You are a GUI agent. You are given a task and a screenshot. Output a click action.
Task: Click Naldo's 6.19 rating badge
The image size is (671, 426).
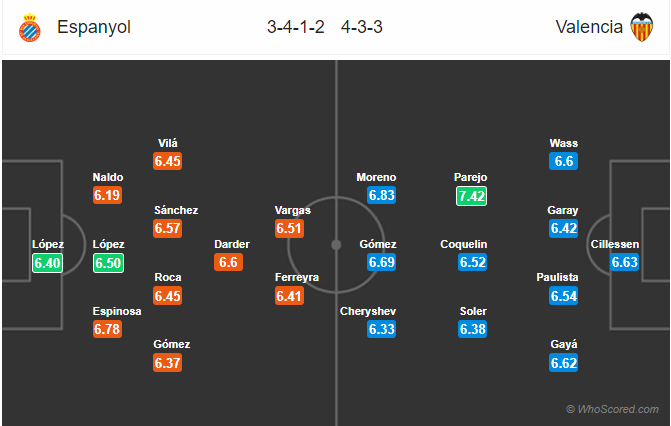(x=107, y=196)
